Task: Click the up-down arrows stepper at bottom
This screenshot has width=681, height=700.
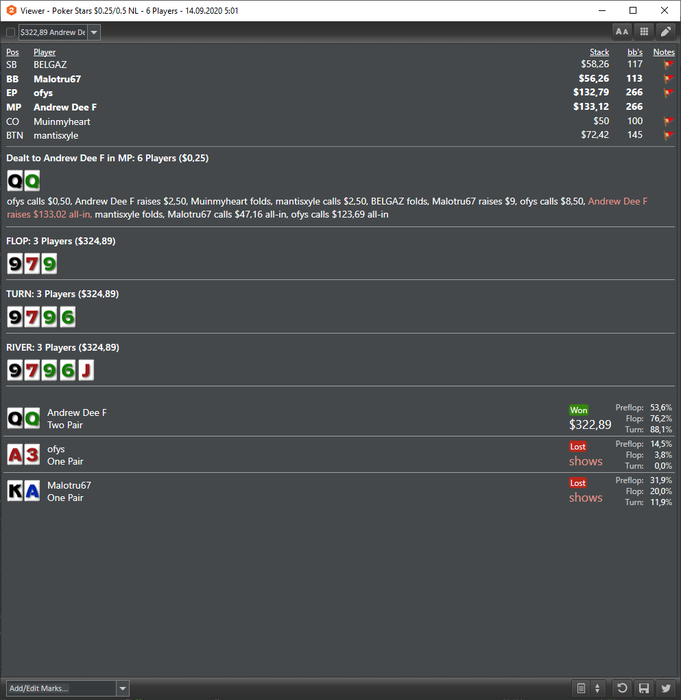Action: tap(597, 688)
